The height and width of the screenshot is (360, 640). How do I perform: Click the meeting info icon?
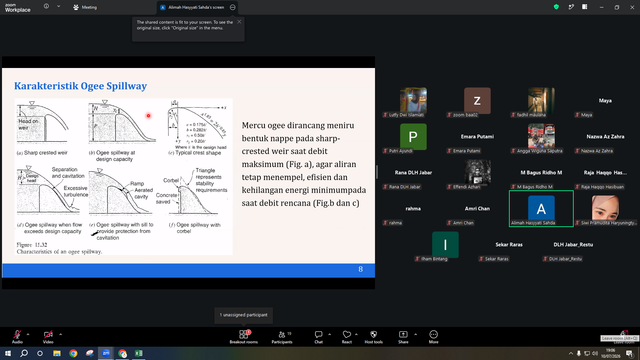(46, 7)
